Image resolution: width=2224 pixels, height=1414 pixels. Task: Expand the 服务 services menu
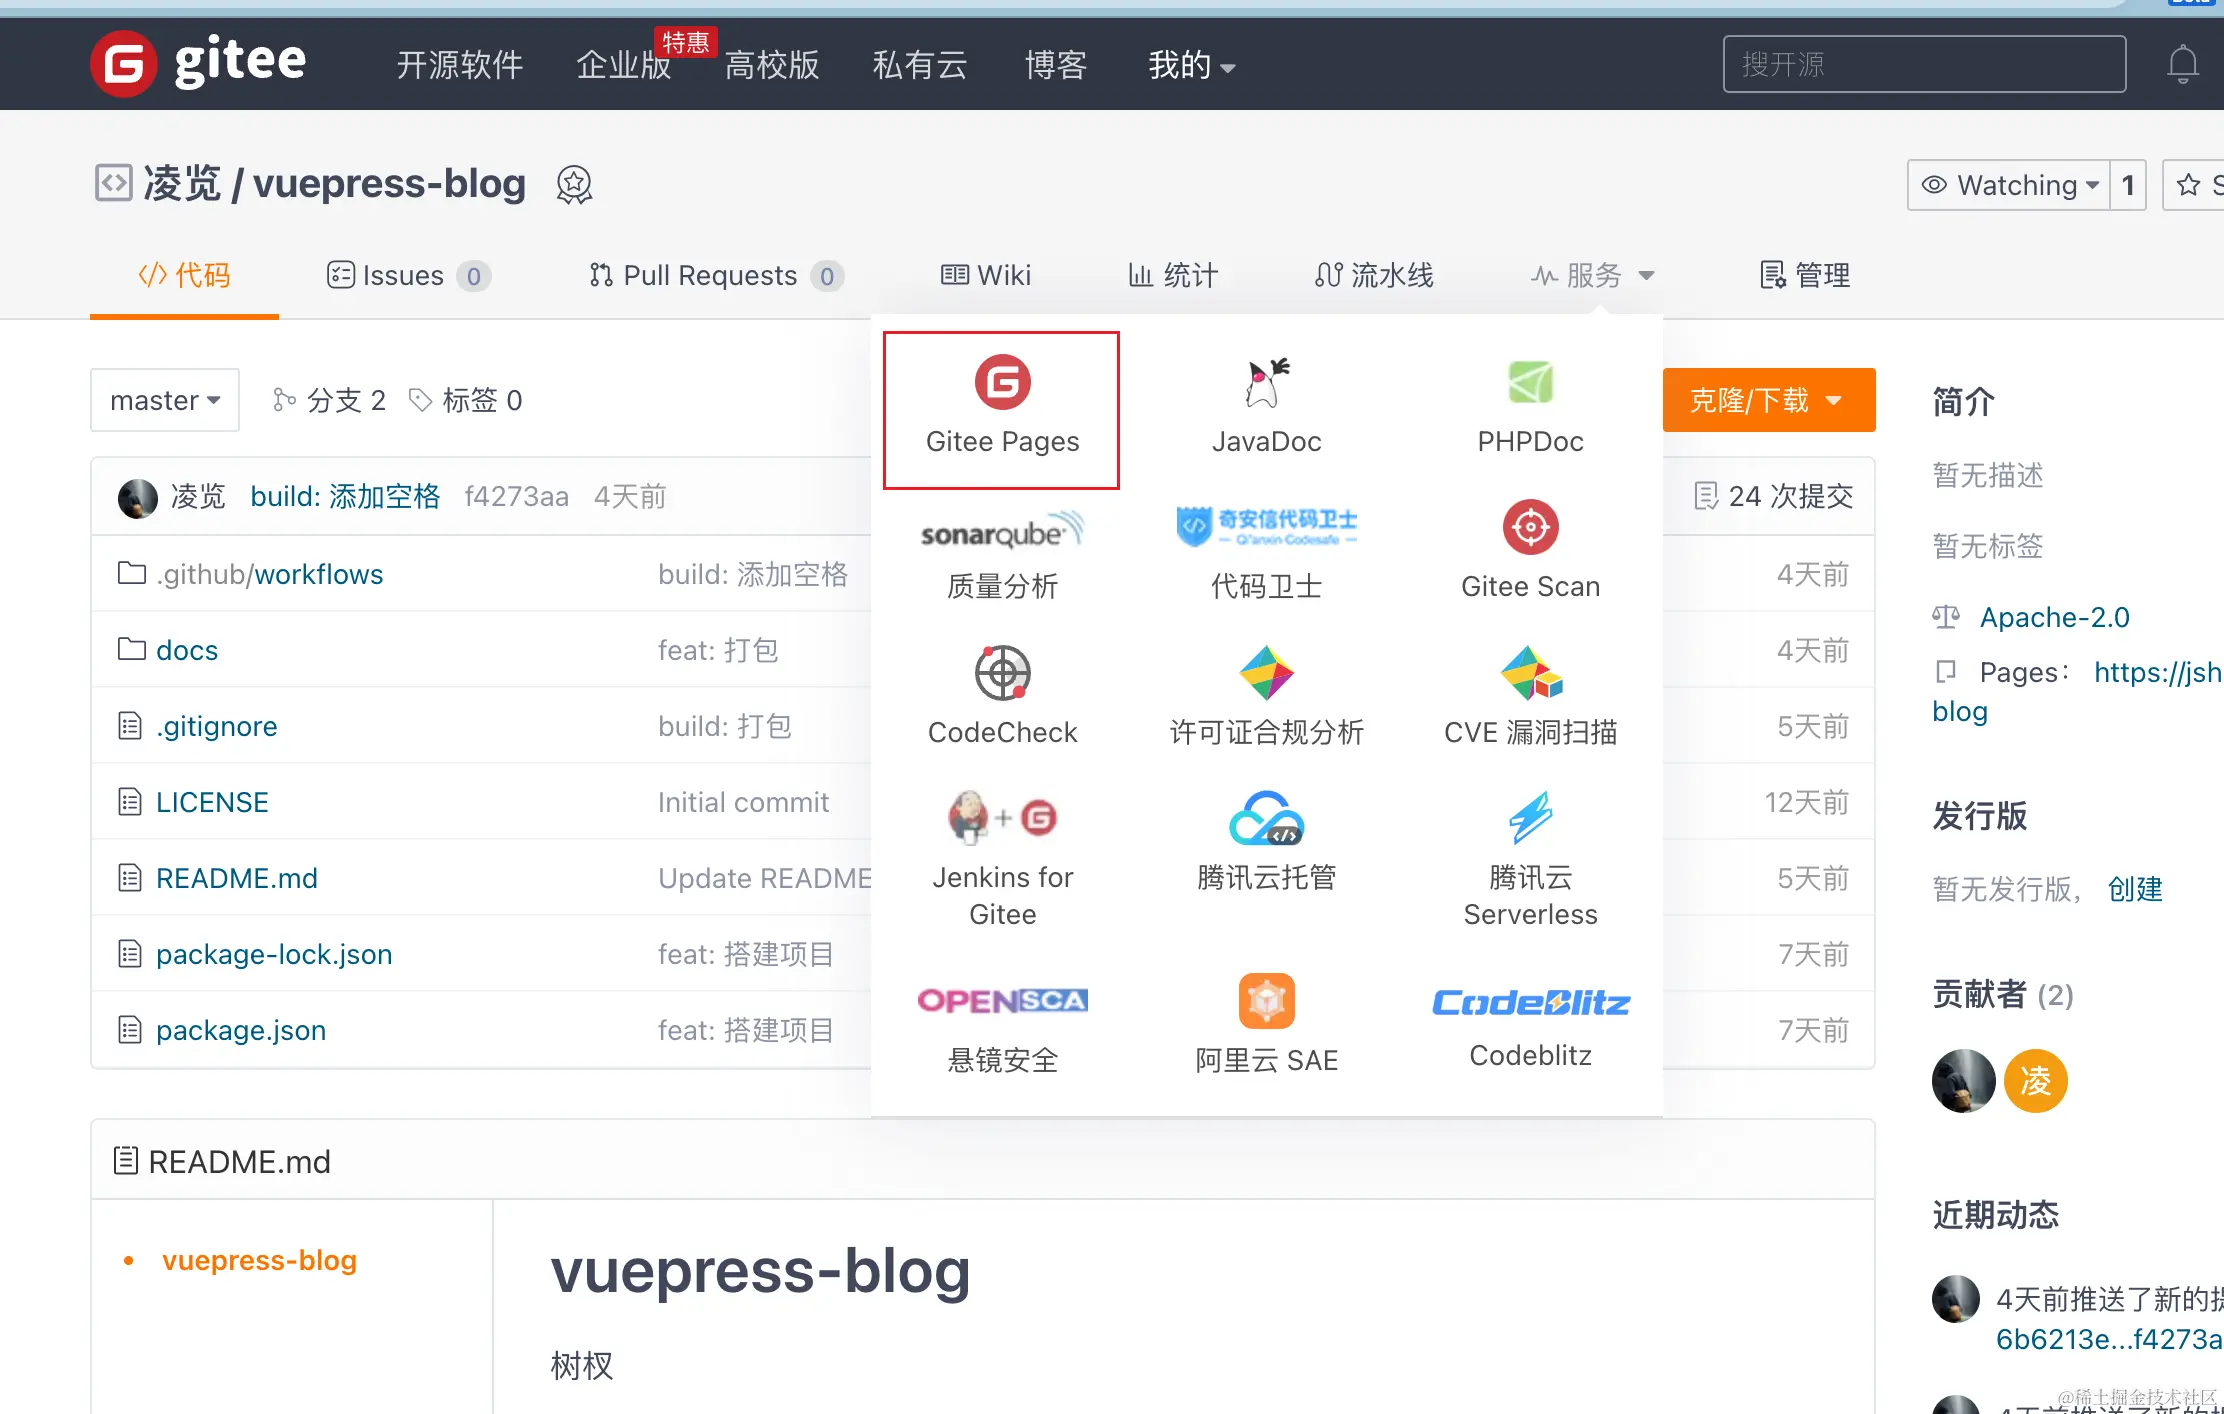tap(1592, 275)
